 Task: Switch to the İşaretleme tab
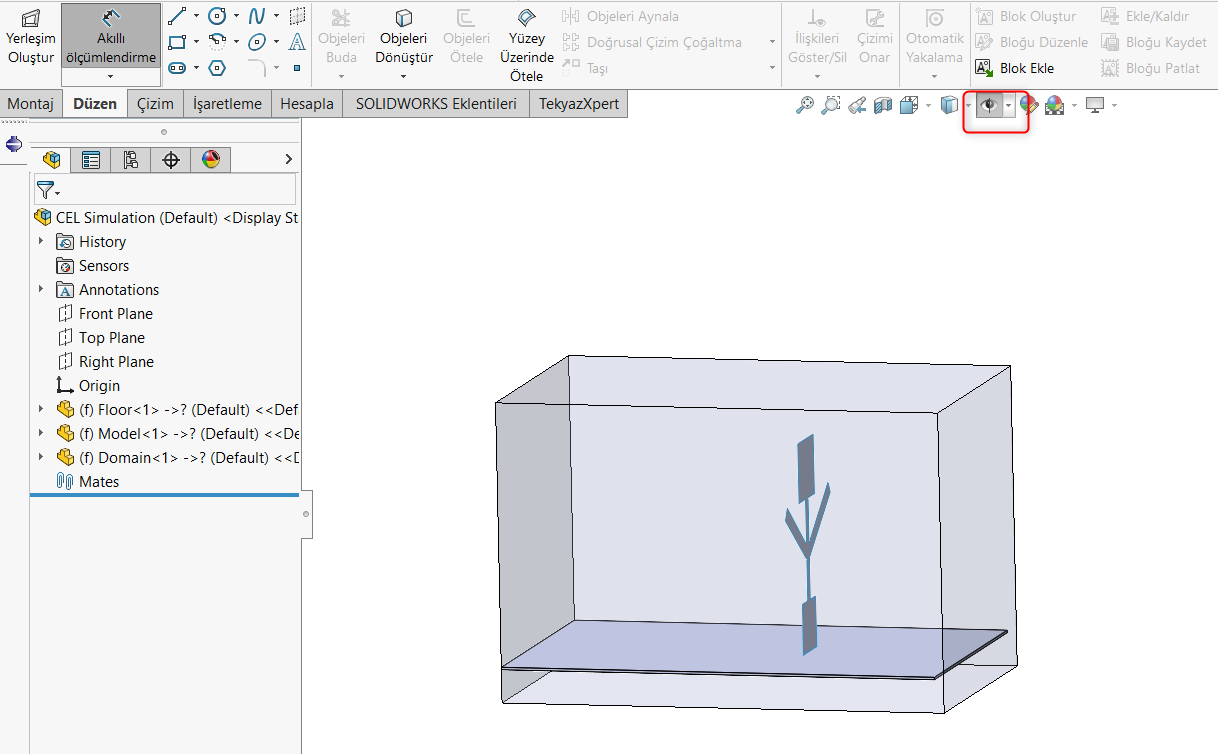(x=228, y=104)
